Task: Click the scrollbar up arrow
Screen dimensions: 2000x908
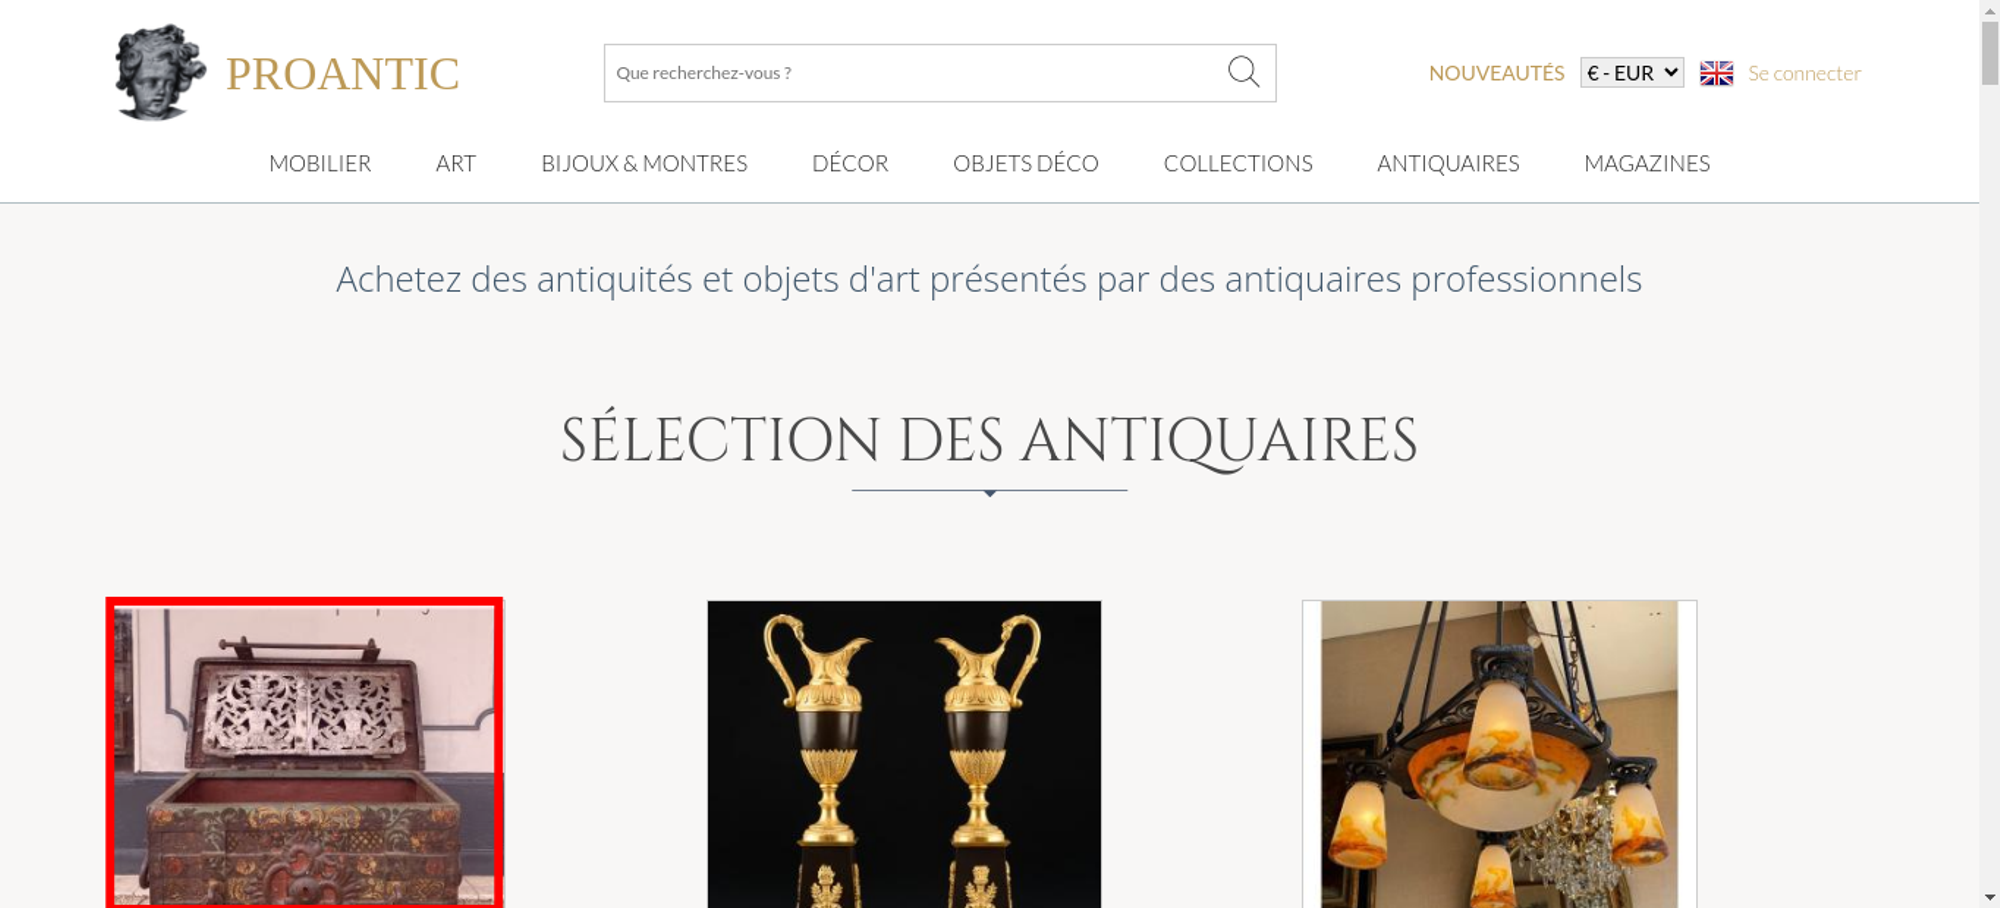Action: coord(1990,9)
